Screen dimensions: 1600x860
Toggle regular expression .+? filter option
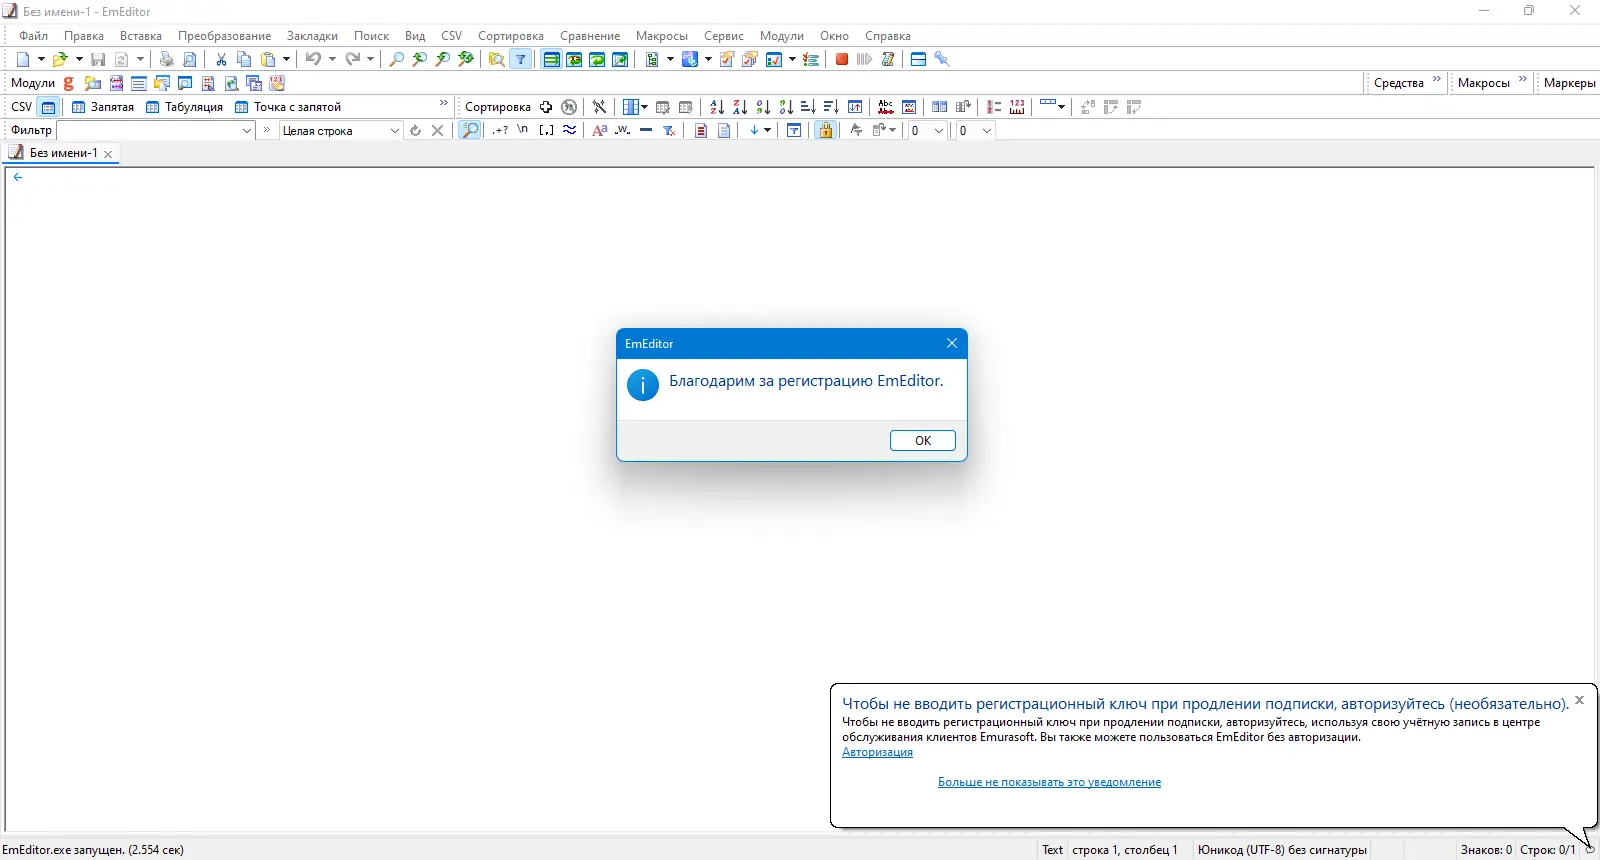500,130
